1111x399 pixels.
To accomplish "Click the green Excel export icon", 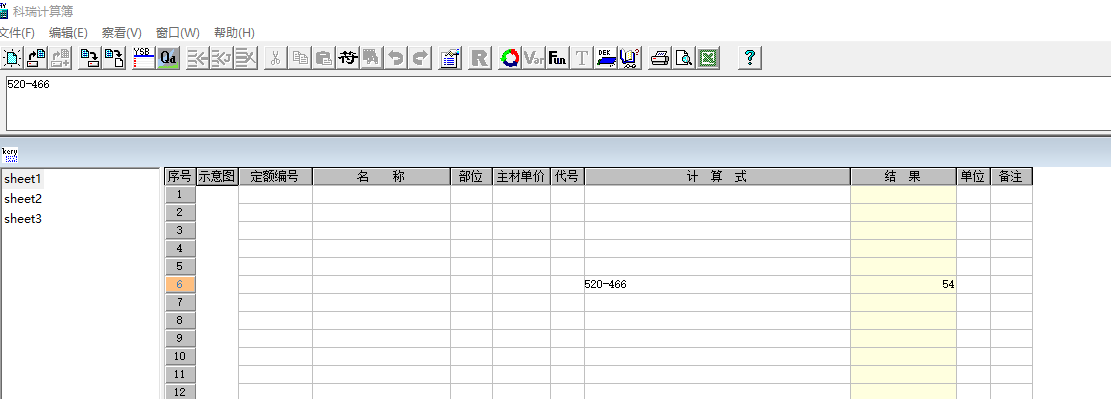I will (x=708, y=57).
